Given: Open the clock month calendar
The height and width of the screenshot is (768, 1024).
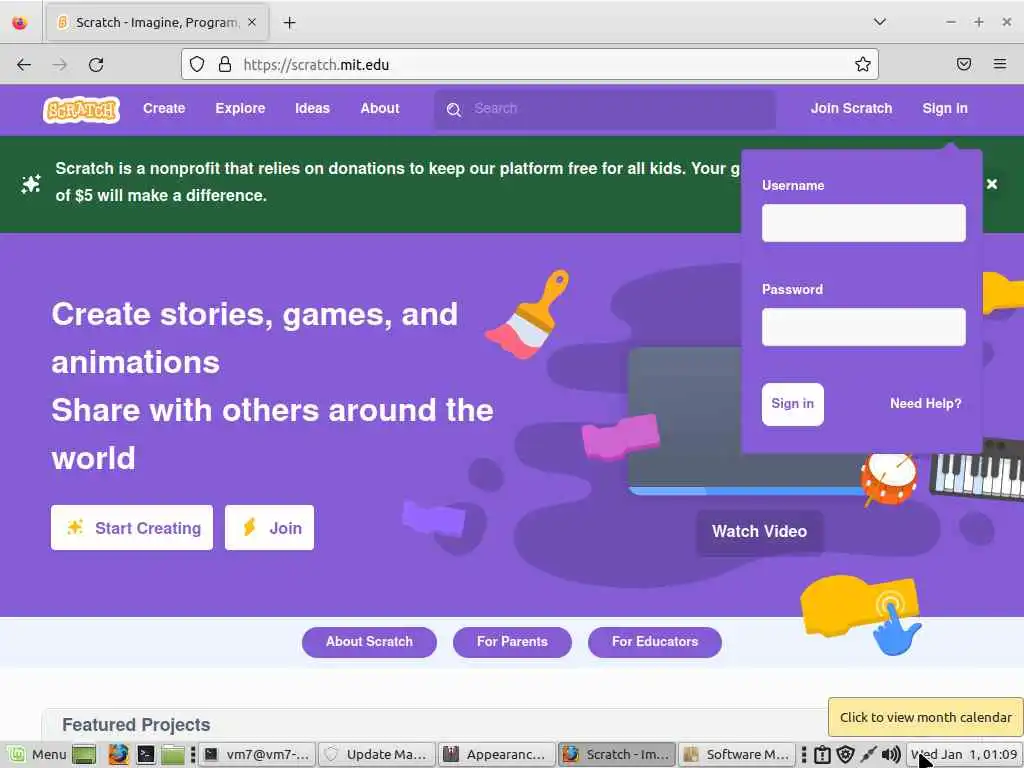Looking at the screenshot, I should (965, 755).
